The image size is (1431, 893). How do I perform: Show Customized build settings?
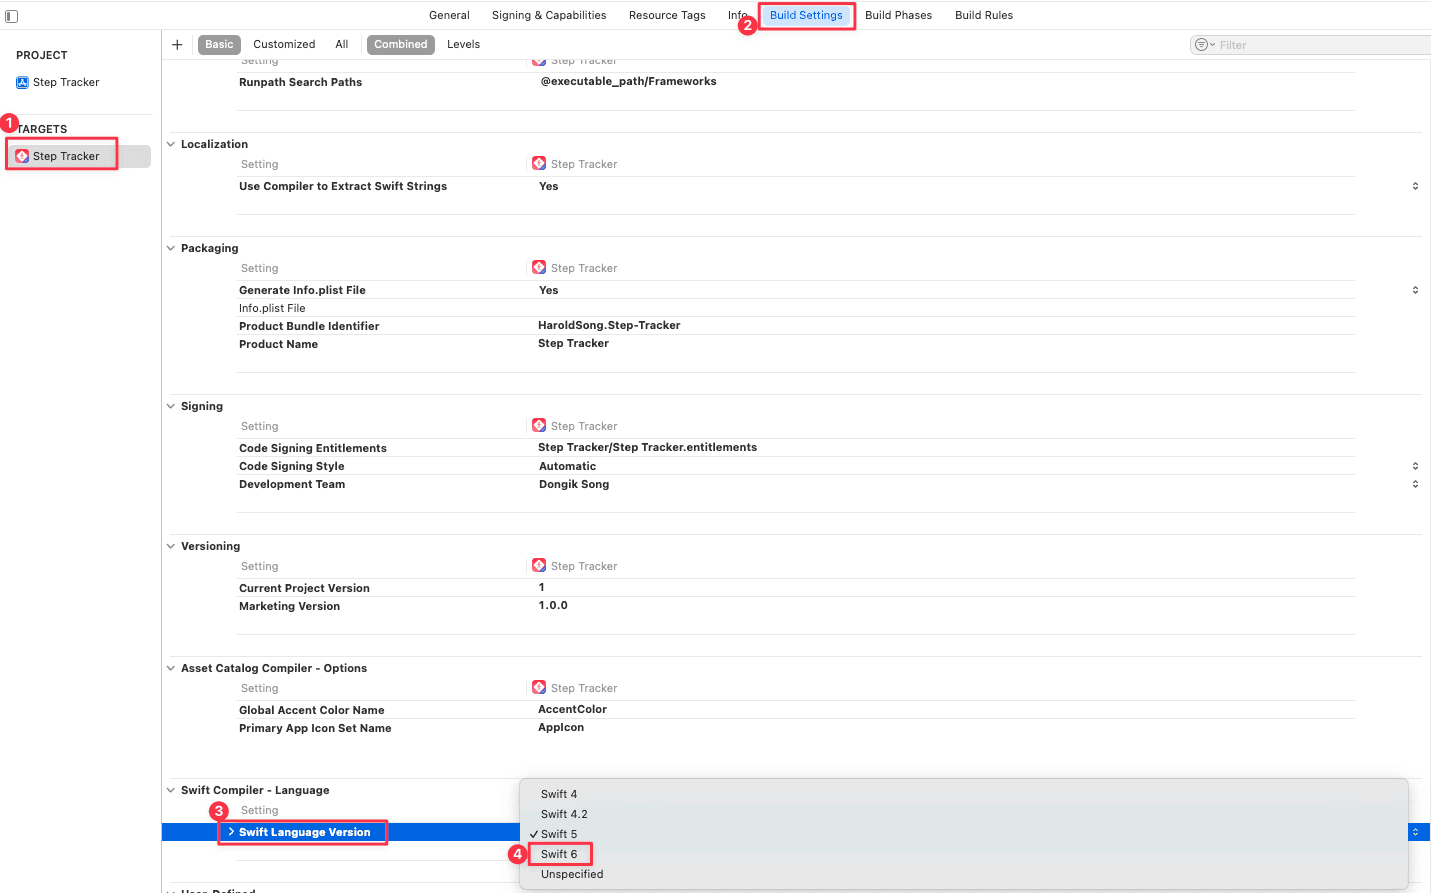click(284, 44)
